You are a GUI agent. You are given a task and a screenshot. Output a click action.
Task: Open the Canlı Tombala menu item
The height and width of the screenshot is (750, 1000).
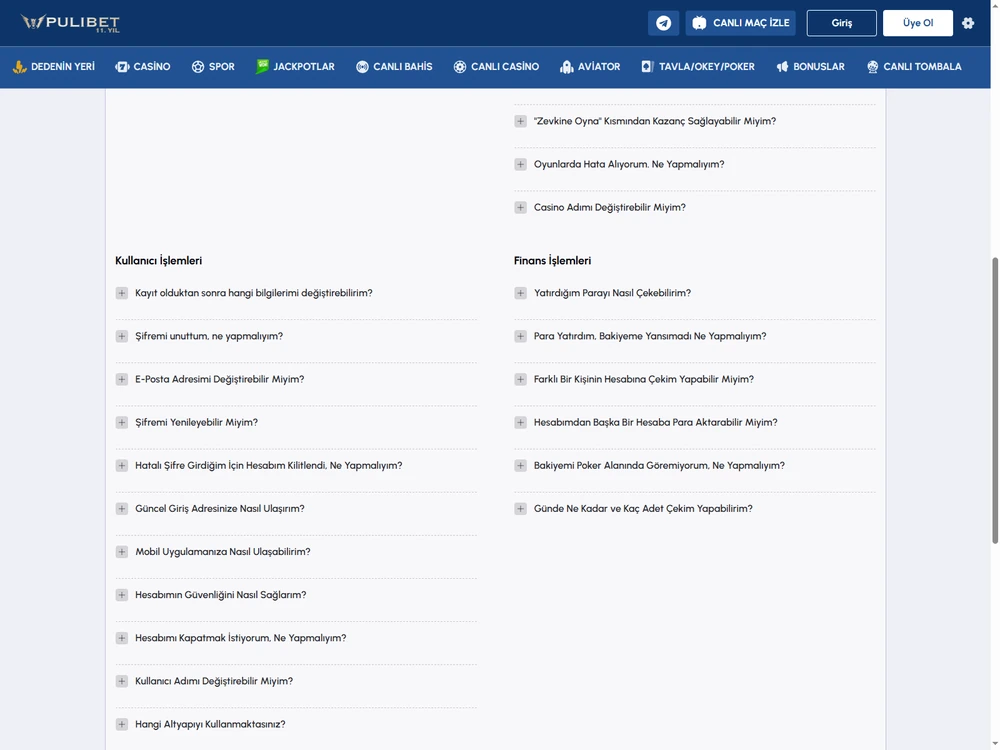[914, 66]
